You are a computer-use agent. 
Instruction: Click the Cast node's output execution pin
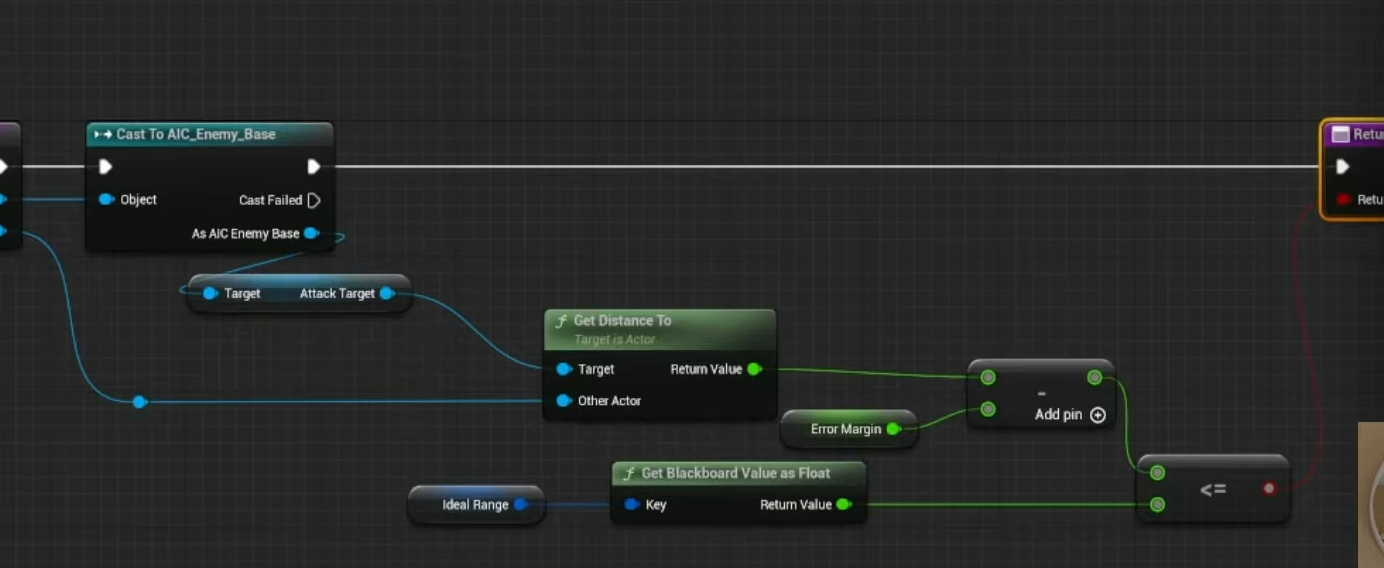click(314, 167)
